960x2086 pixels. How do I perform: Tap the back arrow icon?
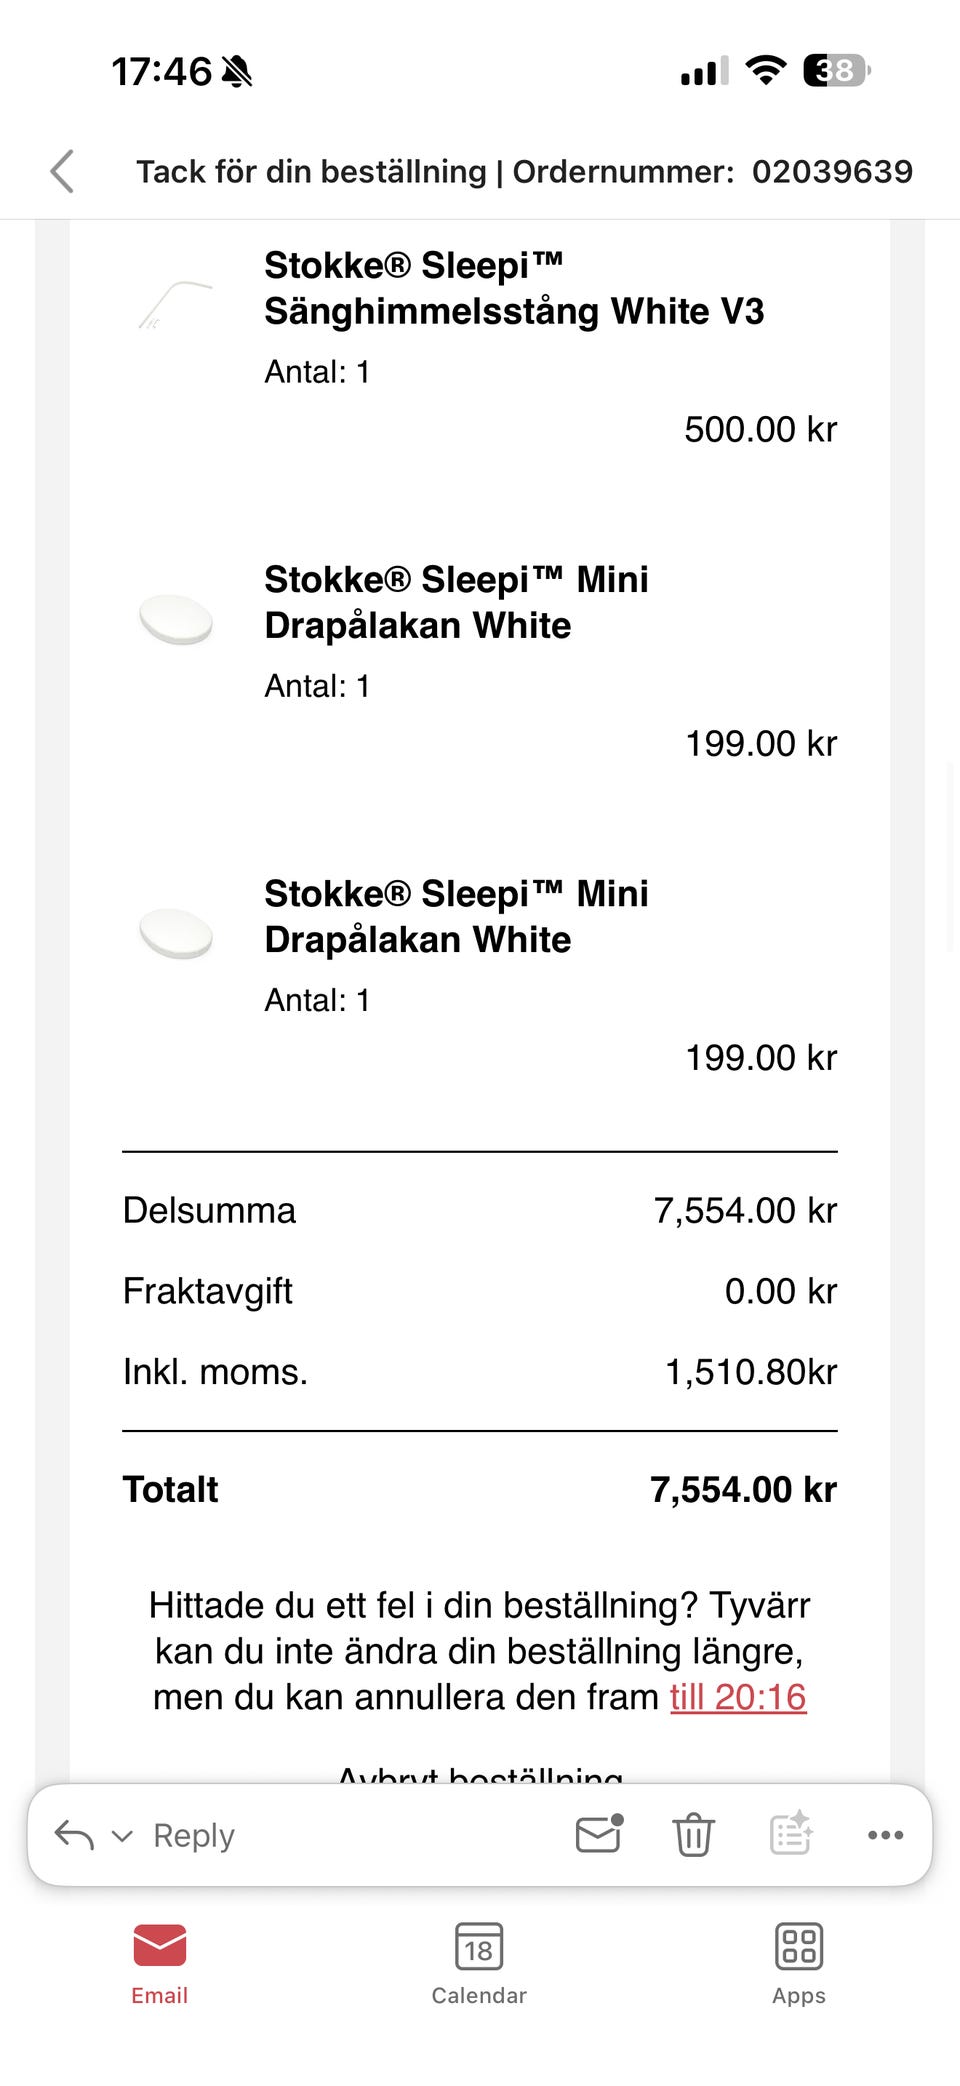coord(62,171)
